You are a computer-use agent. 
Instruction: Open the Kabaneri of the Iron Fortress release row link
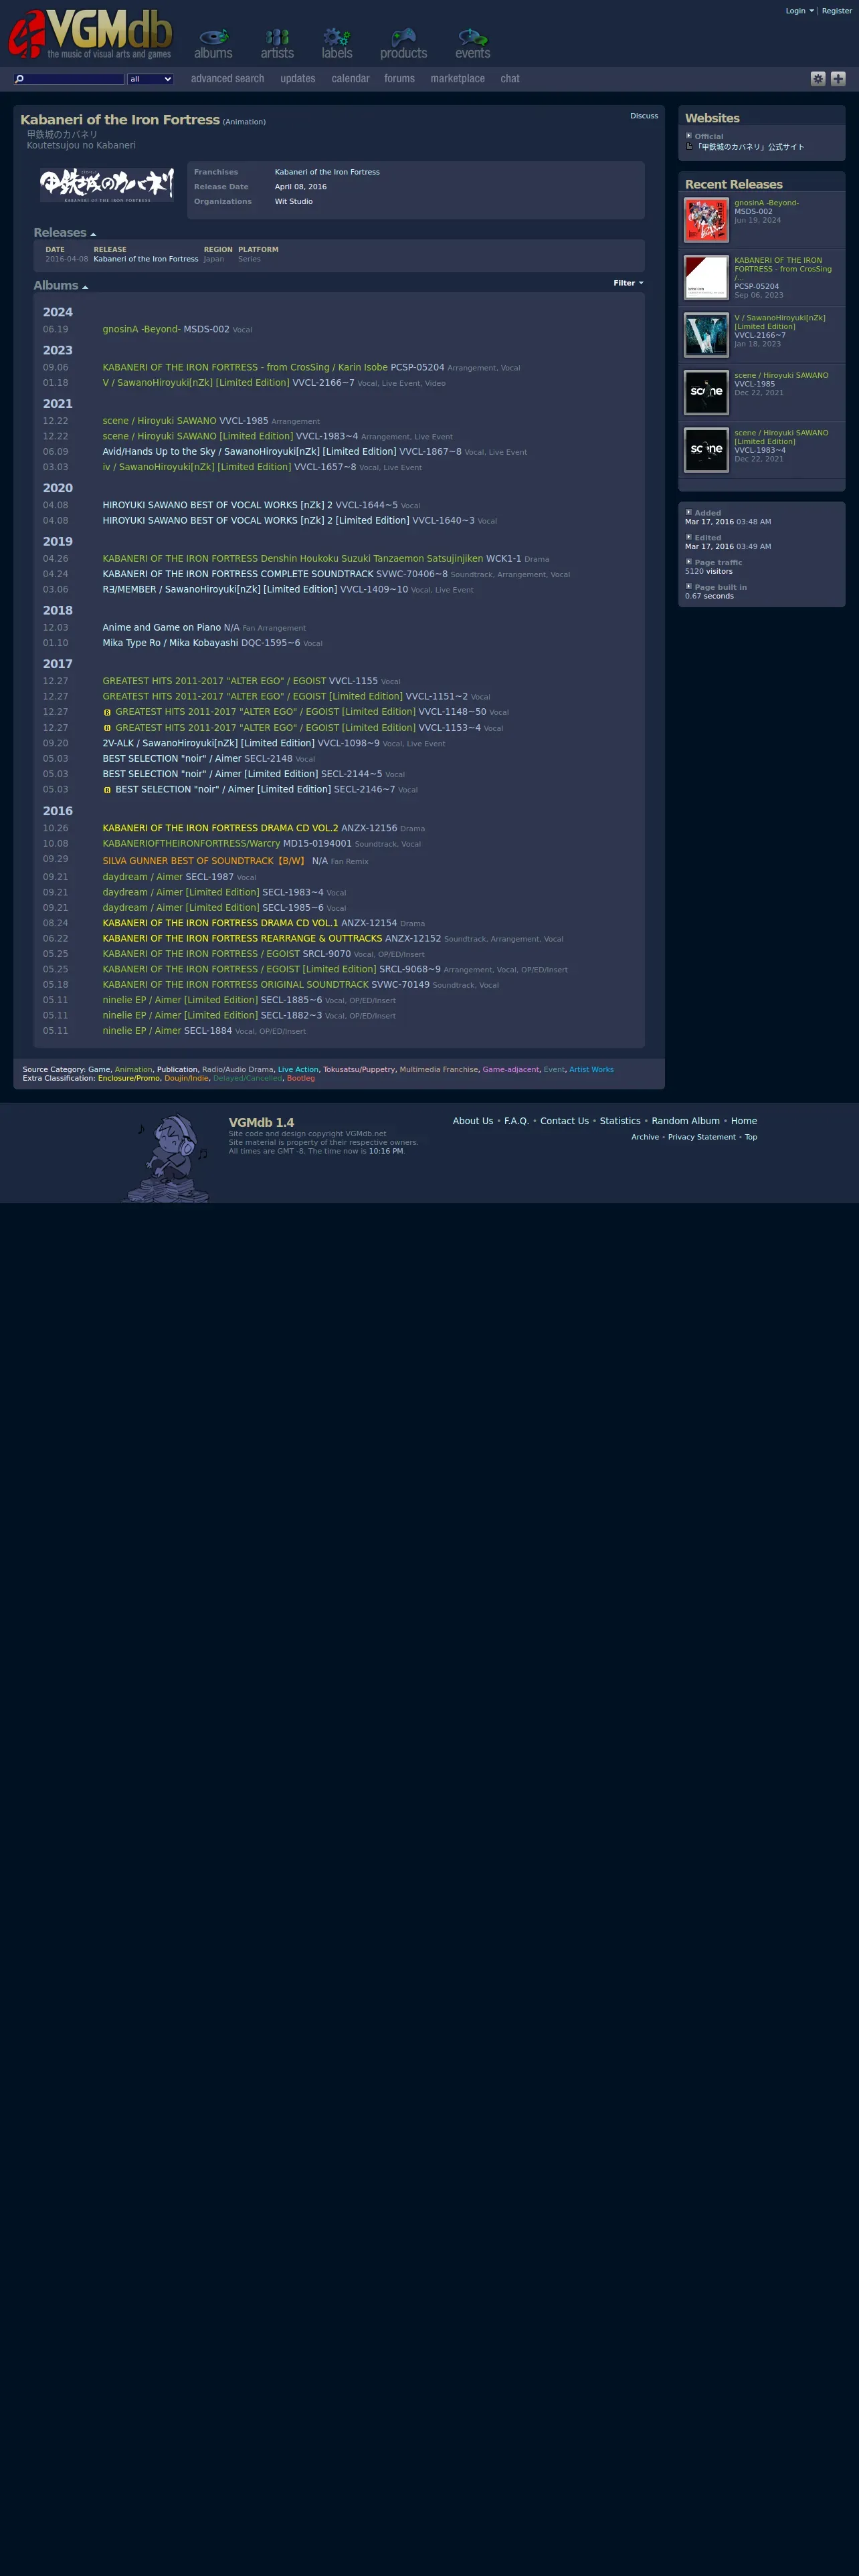[146, 259]
